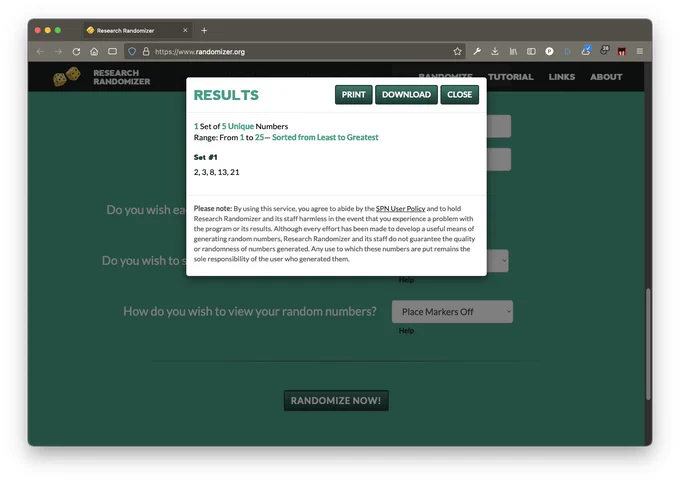Expand the Place Markers Off dropdown
Image resolution: width=680 pixels, height=483 pixels.
pyautogui.click(x=452, y=312)
